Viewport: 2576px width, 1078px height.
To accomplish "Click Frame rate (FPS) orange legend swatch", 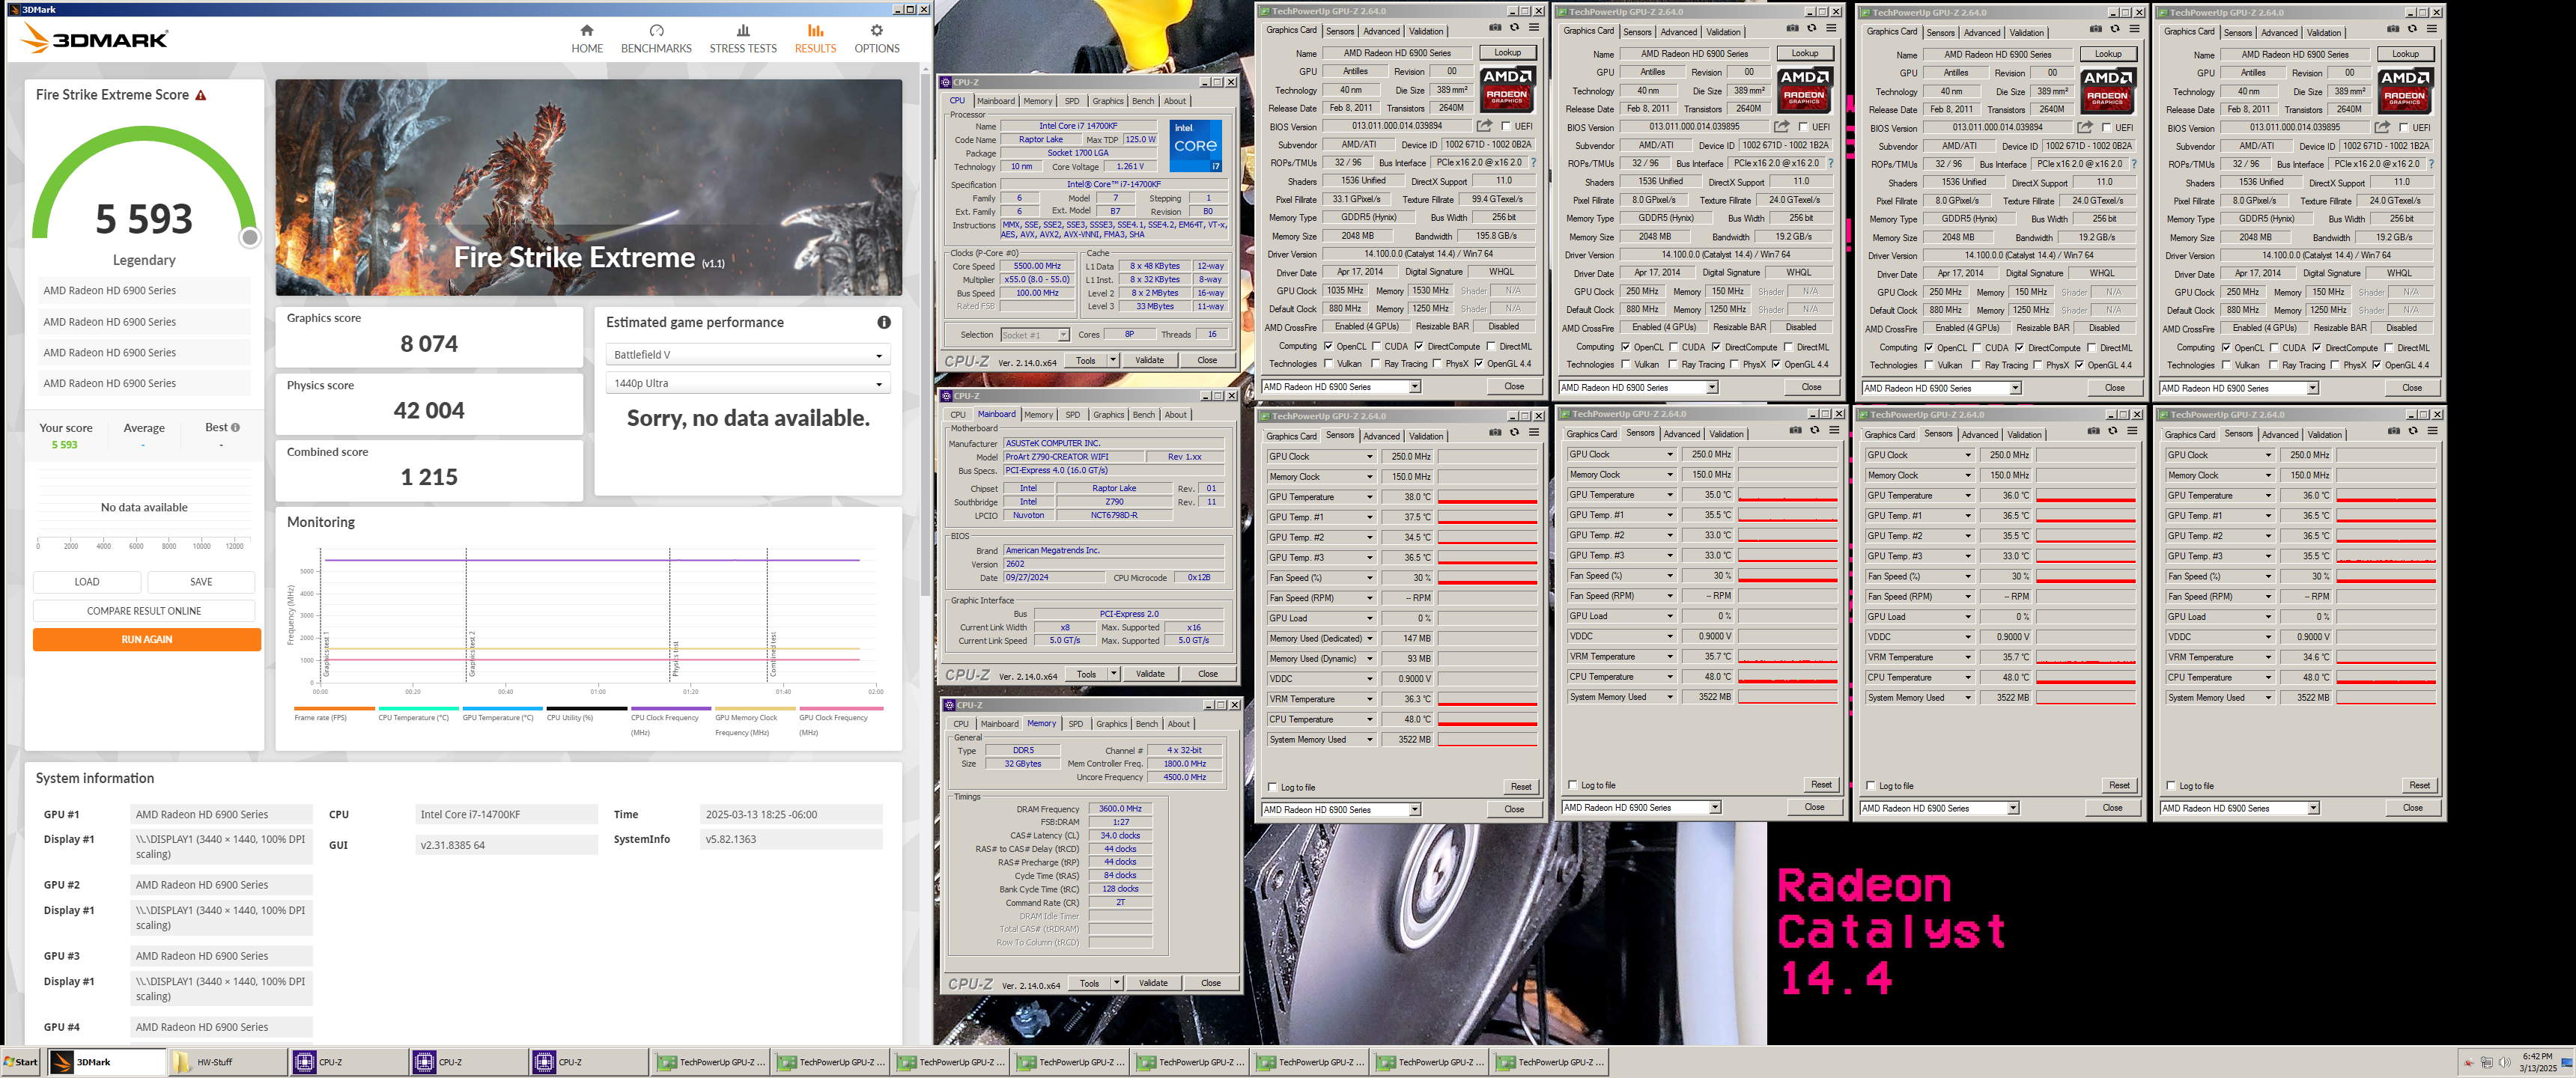I will click(334, 708).
